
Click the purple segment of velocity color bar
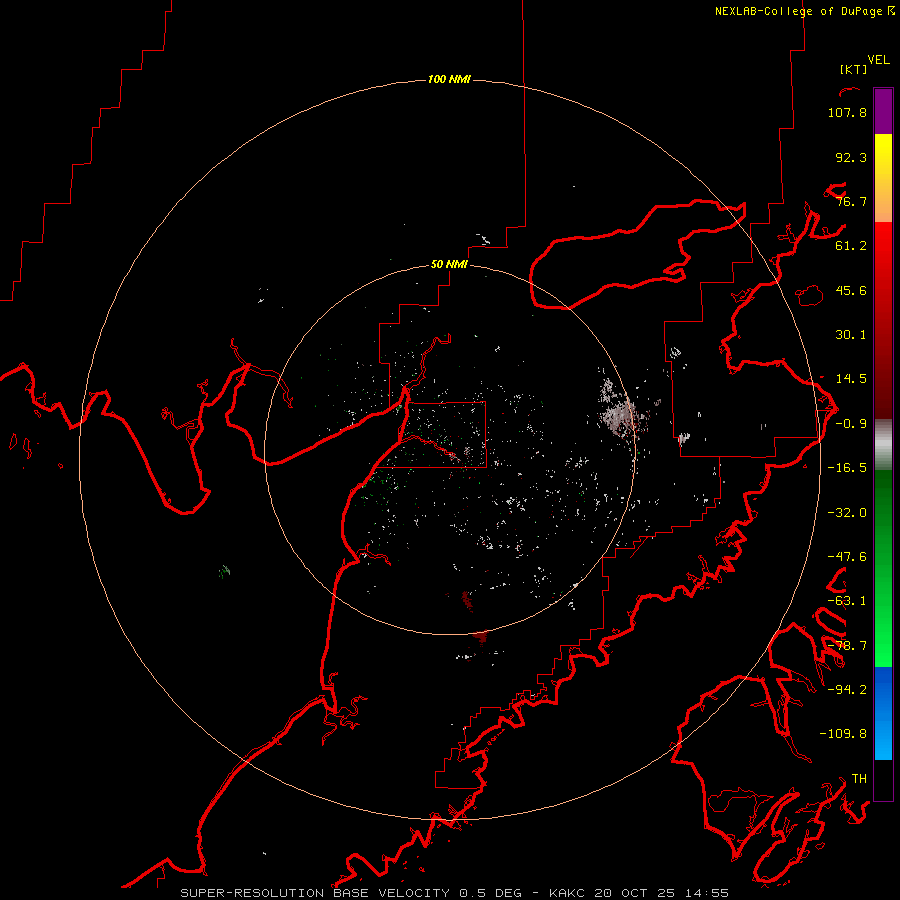(883, 111)
